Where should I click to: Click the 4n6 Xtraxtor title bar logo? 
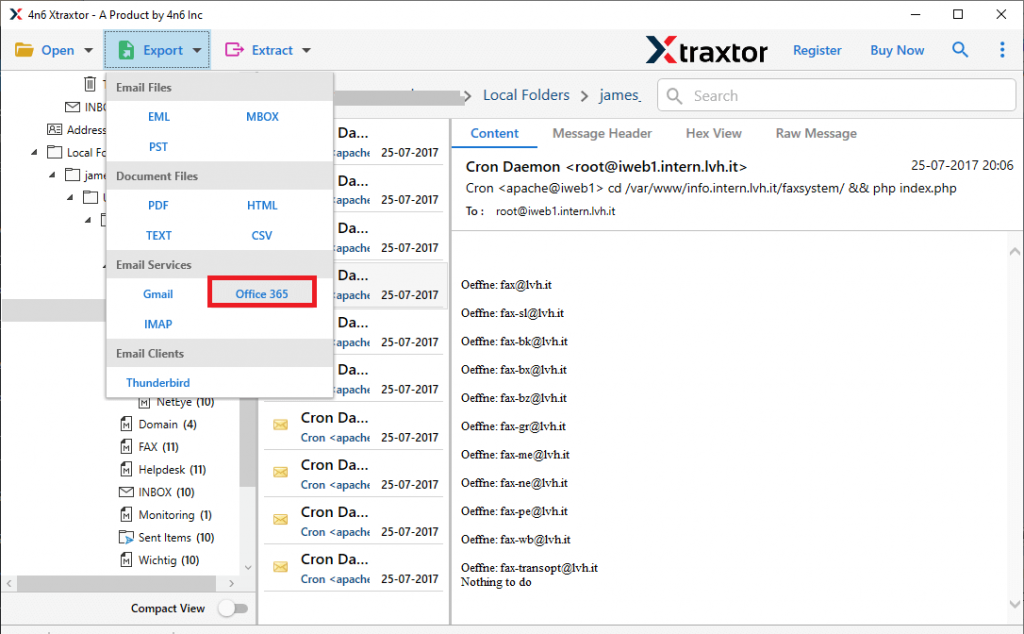pos(16,14)
